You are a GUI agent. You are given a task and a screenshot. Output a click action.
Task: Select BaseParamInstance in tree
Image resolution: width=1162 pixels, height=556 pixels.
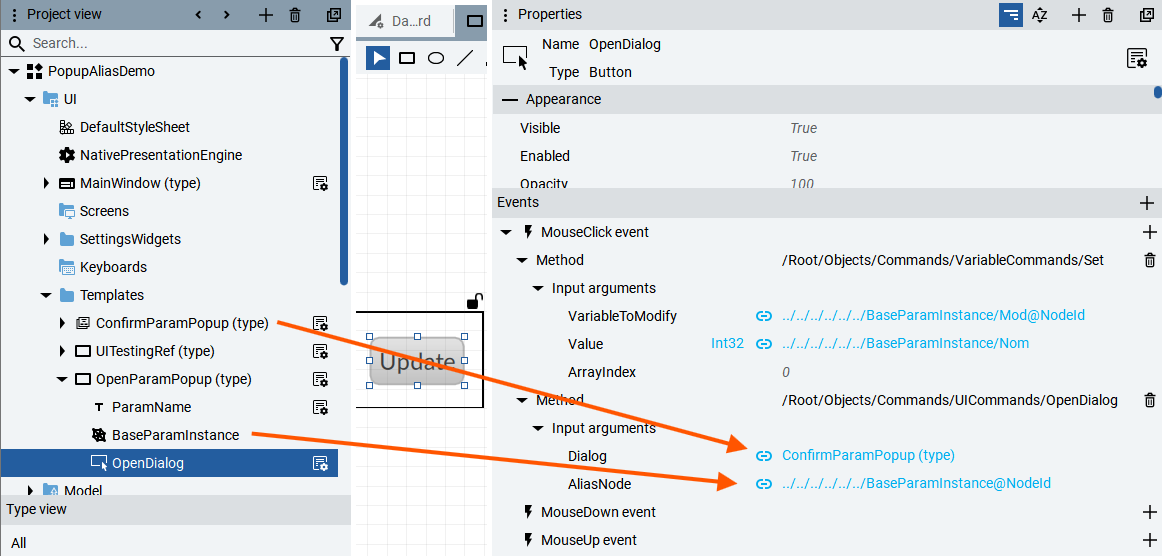tap(176, 435)
